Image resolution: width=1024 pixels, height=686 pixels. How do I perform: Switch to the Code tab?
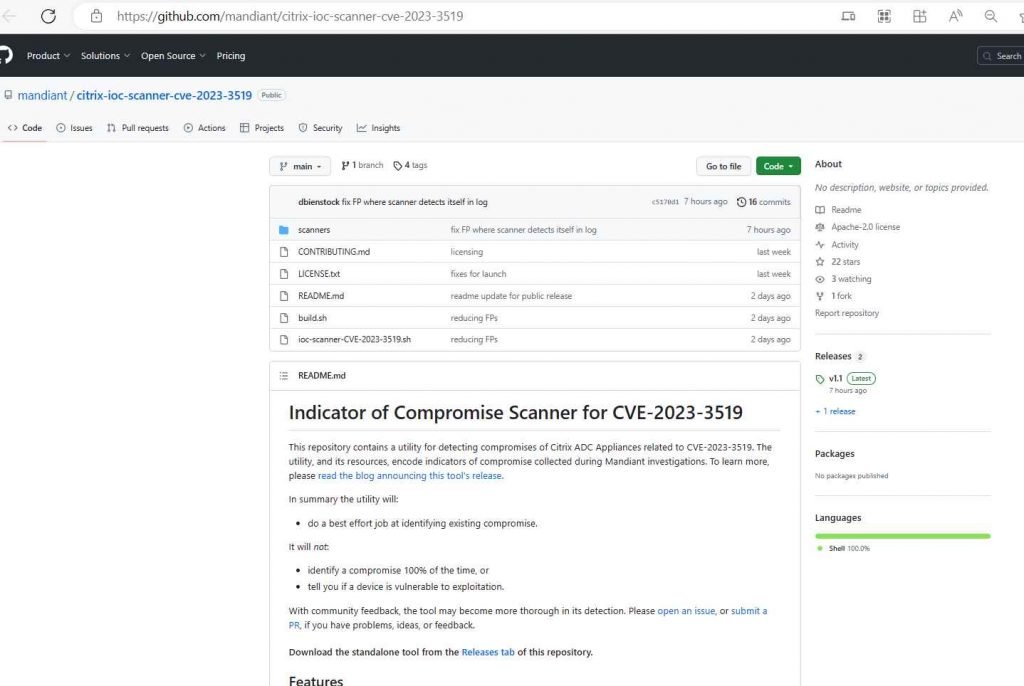tap(25, 128)
